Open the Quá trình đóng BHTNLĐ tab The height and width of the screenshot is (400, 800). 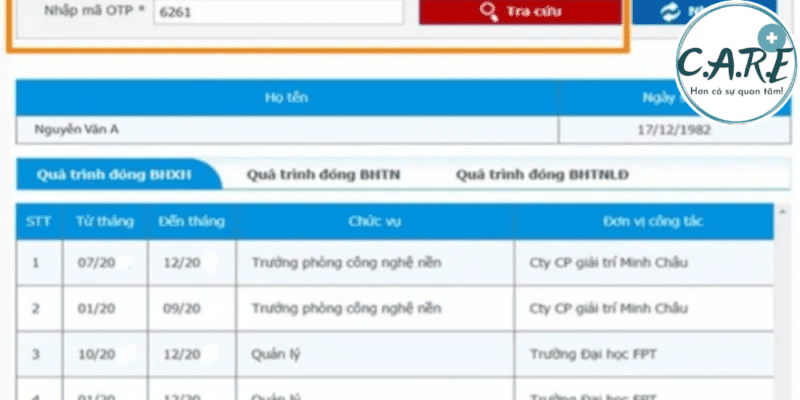pyautogui.click(x=542, y=175)
